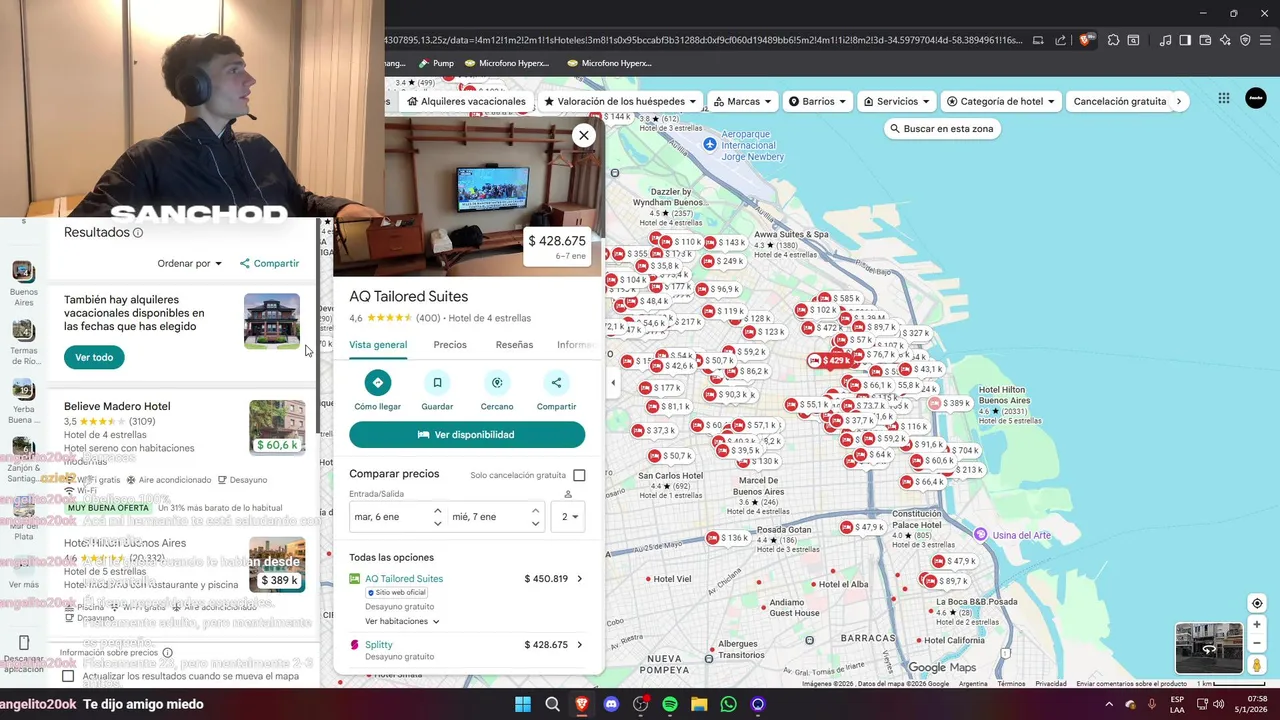Viewport: 1280px width, 720px height.
Task: Open Valoración de los huéspedes dropdown
Action: pyautogui.click(x=620, y=101)
